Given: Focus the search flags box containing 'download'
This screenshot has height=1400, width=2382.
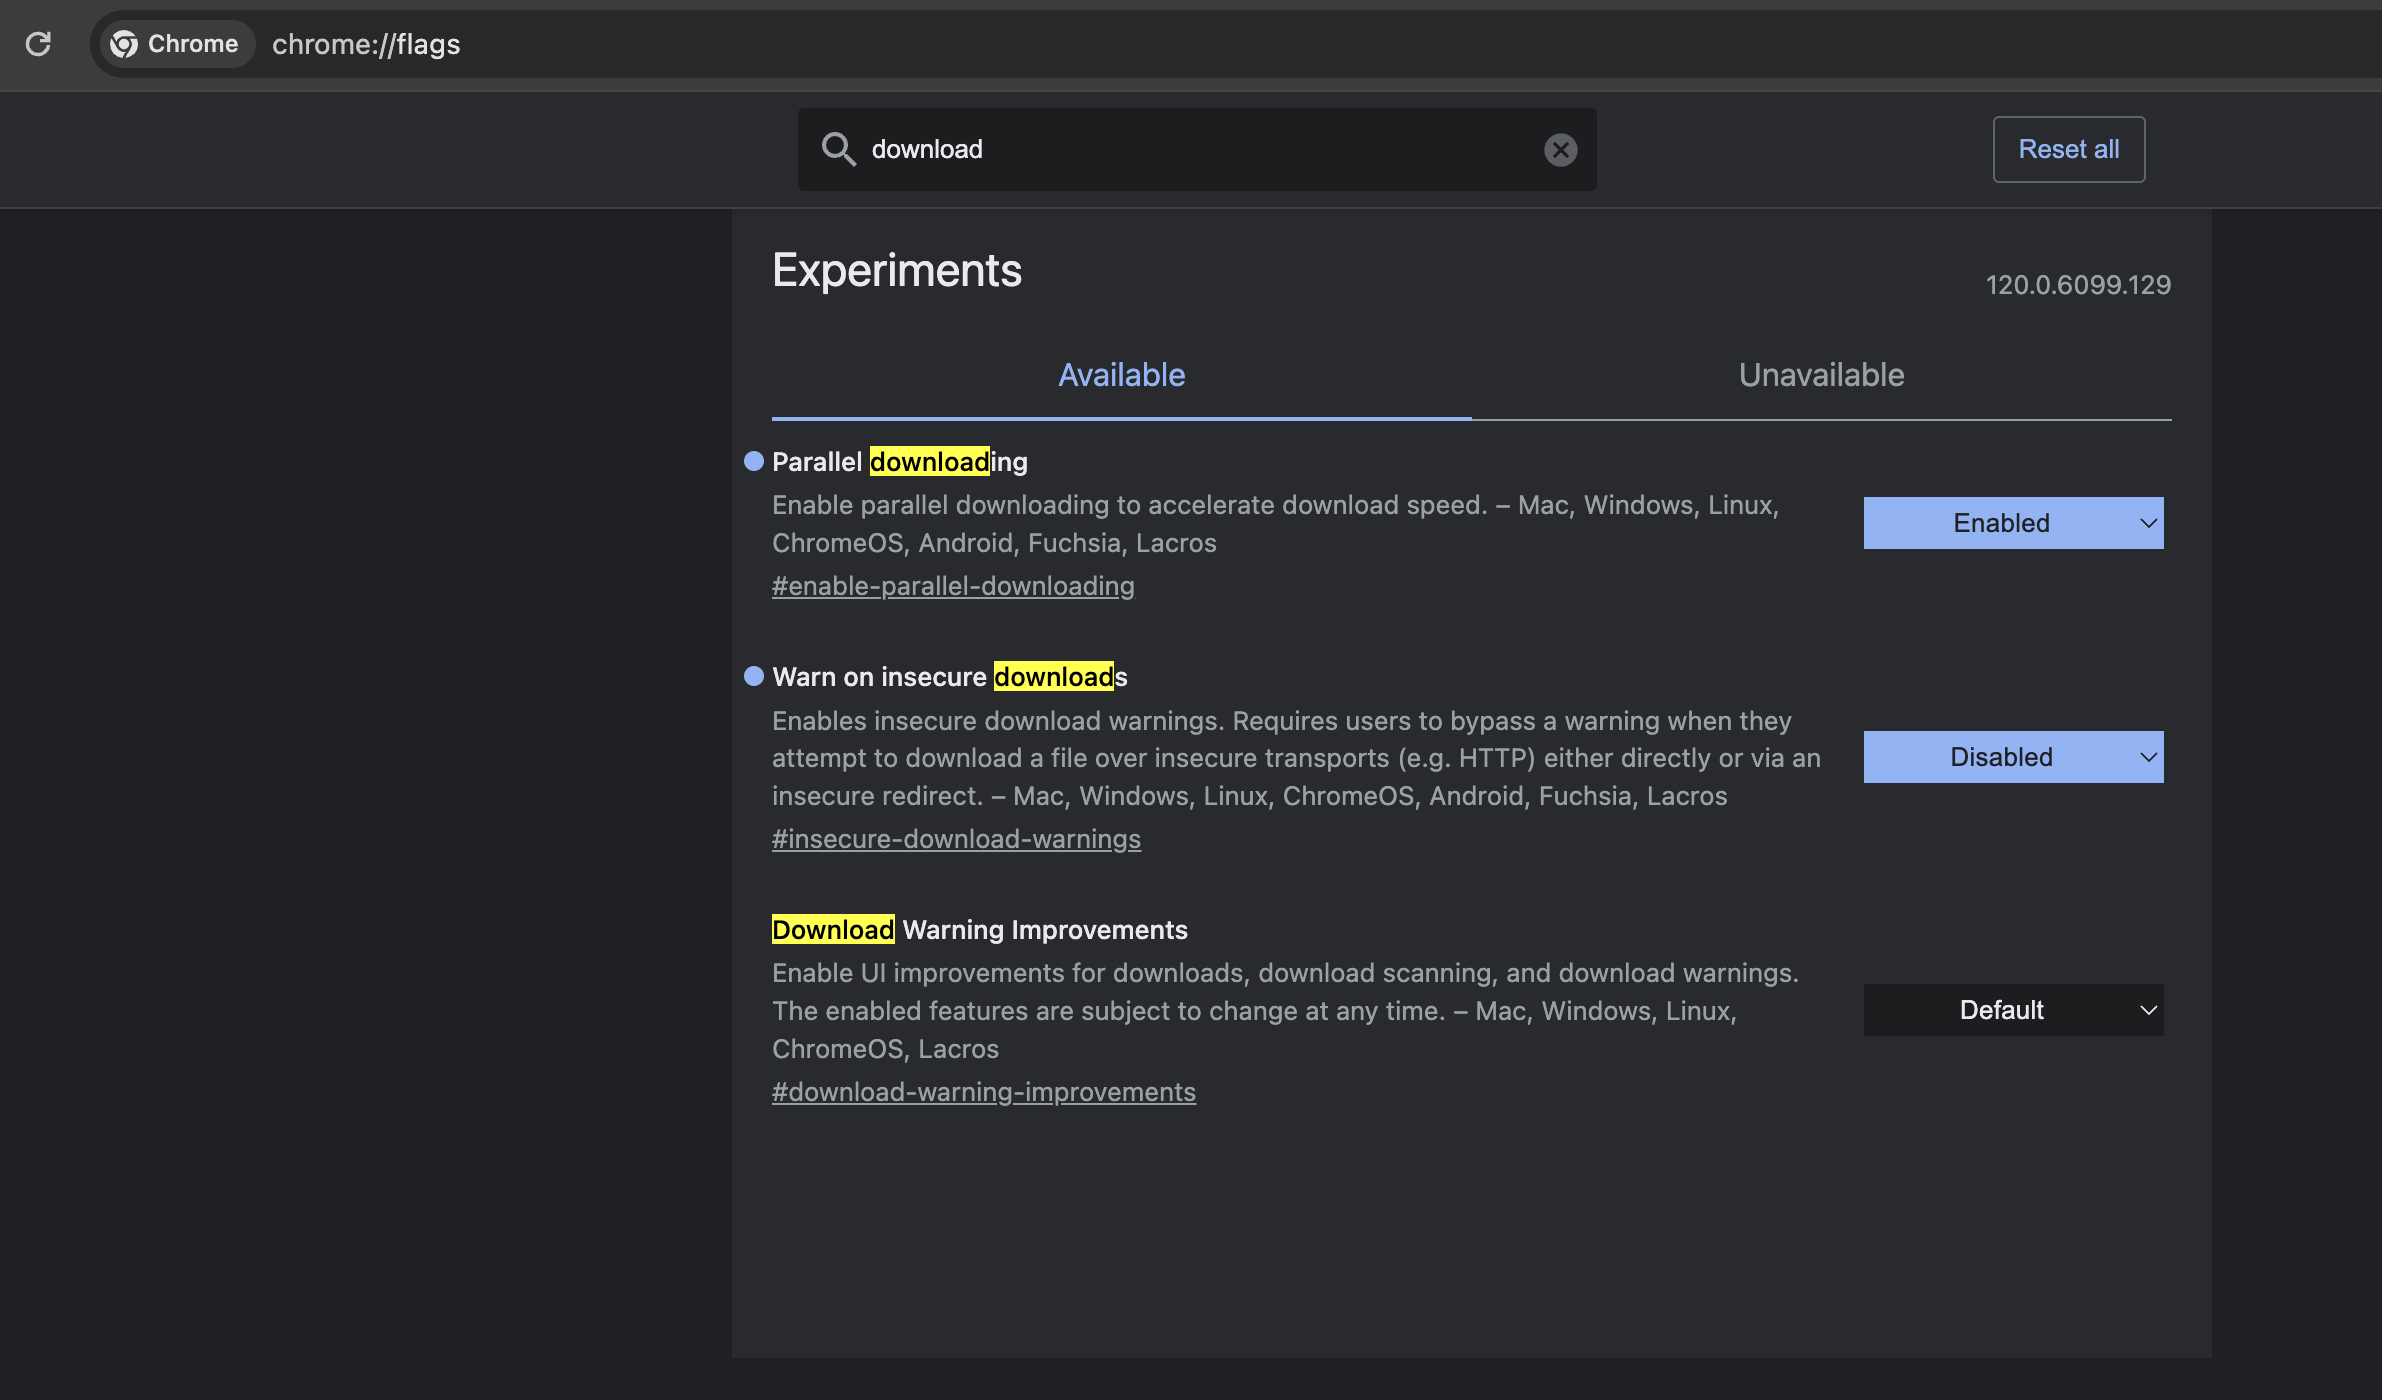Looking at the screenshot, I should 1196,149.
